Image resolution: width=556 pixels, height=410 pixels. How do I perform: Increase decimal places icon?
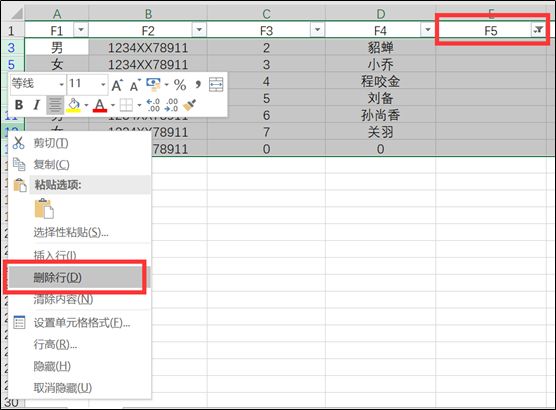[153, 105]
